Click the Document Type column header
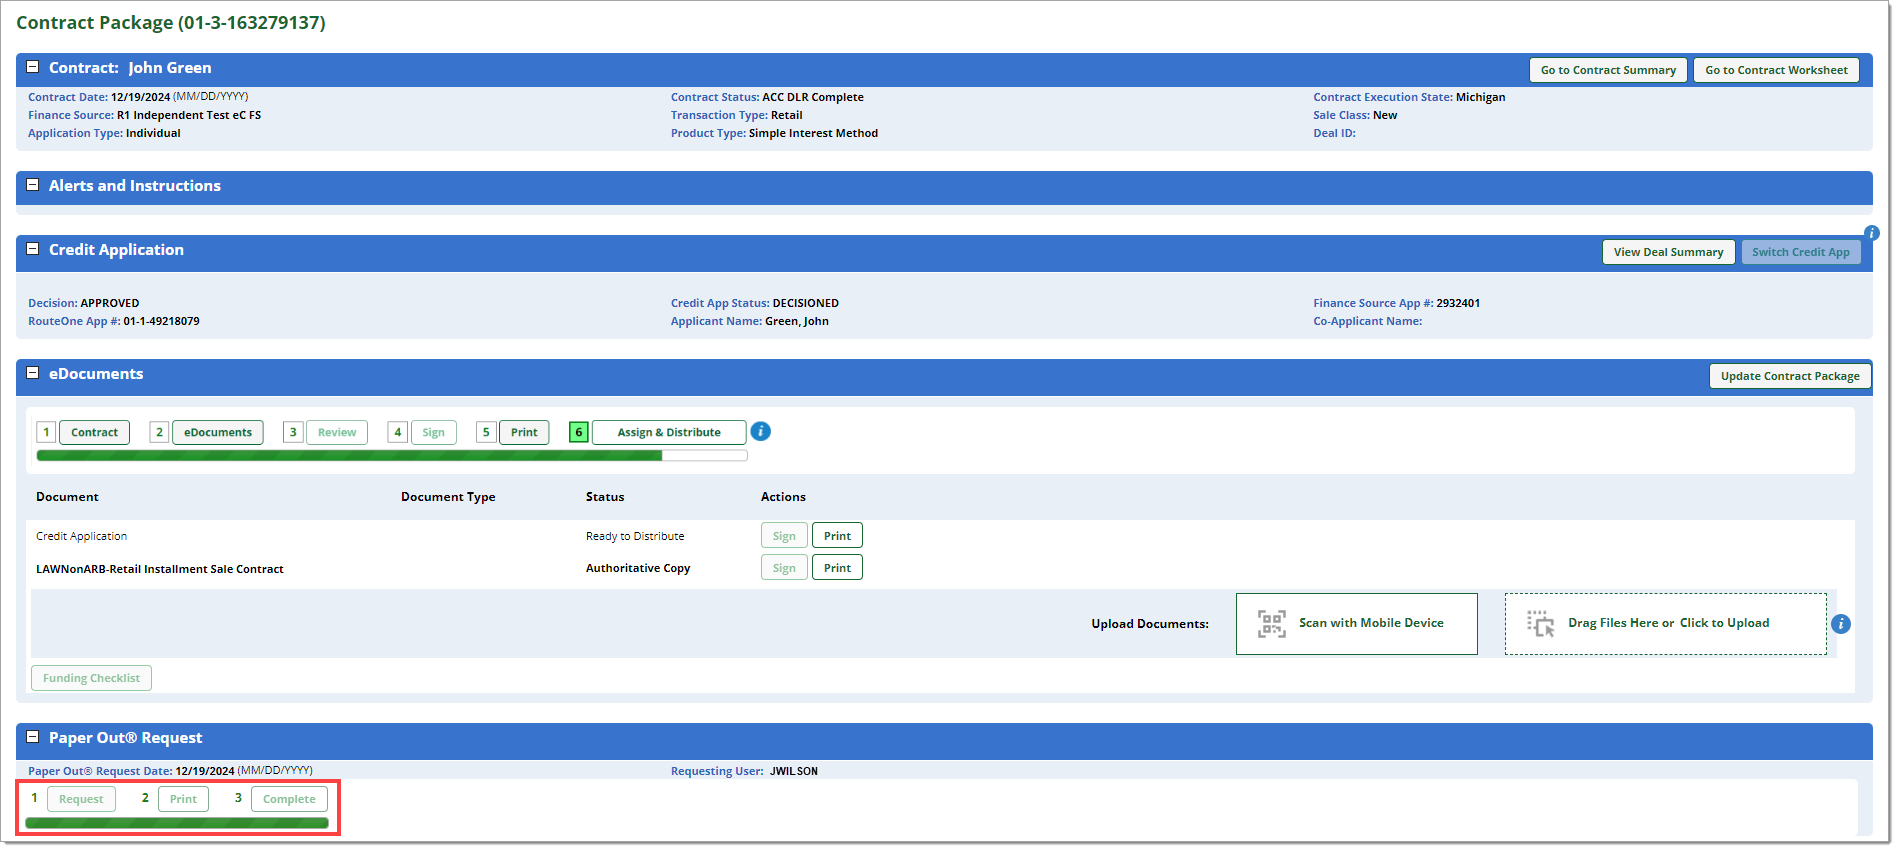This screenshot has width=1896, height=849. click(448, 497)
